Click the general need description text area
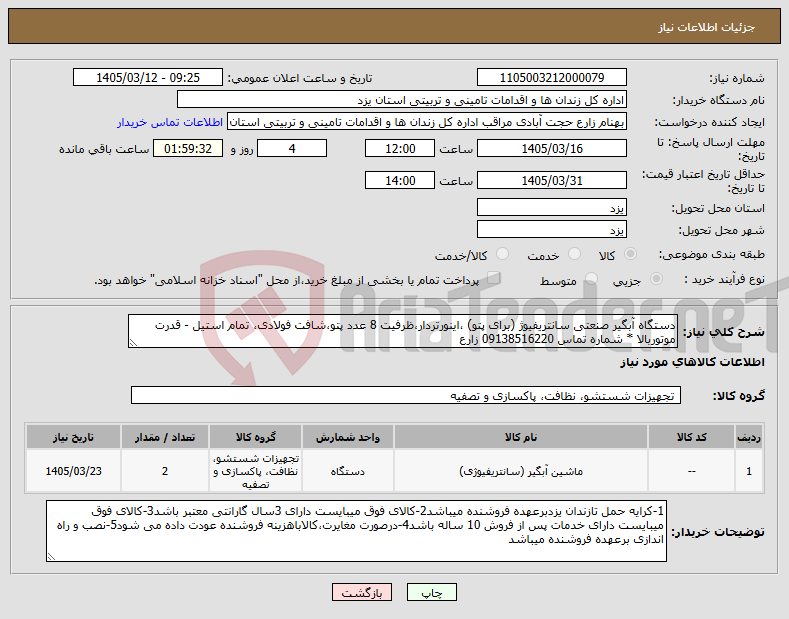789x619 pixels. (x=403, y=331)
